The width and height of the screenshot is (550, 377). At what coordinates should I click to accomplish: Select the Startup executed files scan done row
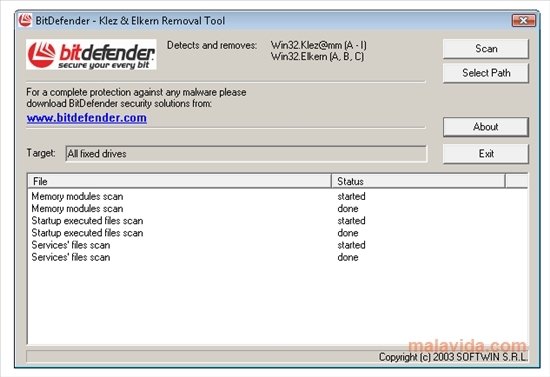[277, 233]
